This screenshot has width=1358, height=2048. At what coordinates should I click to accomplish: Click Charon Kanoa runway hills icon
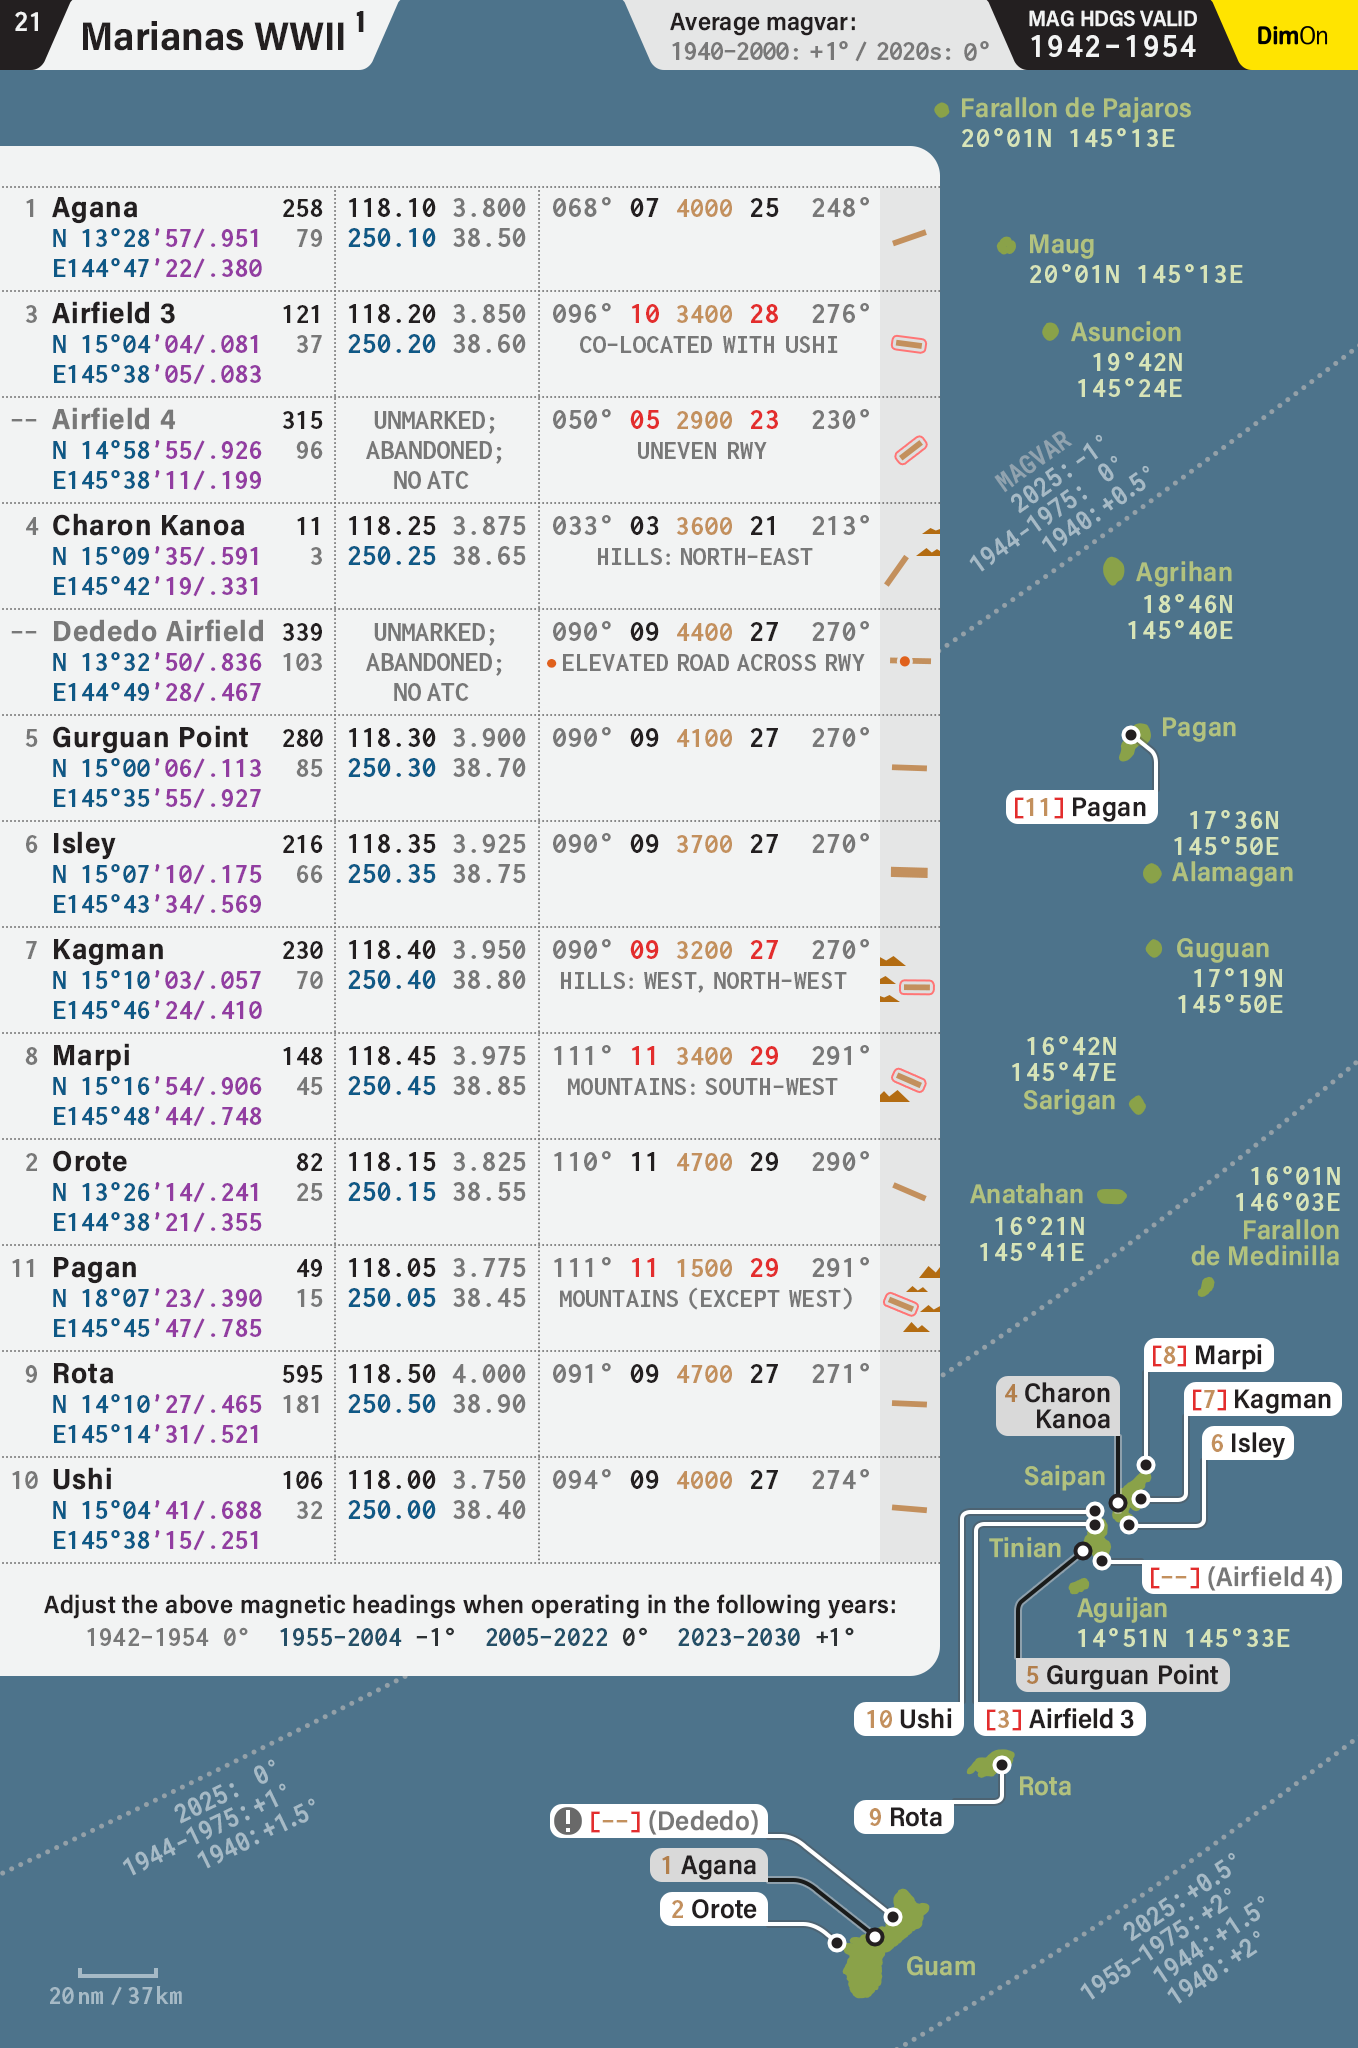912,556
